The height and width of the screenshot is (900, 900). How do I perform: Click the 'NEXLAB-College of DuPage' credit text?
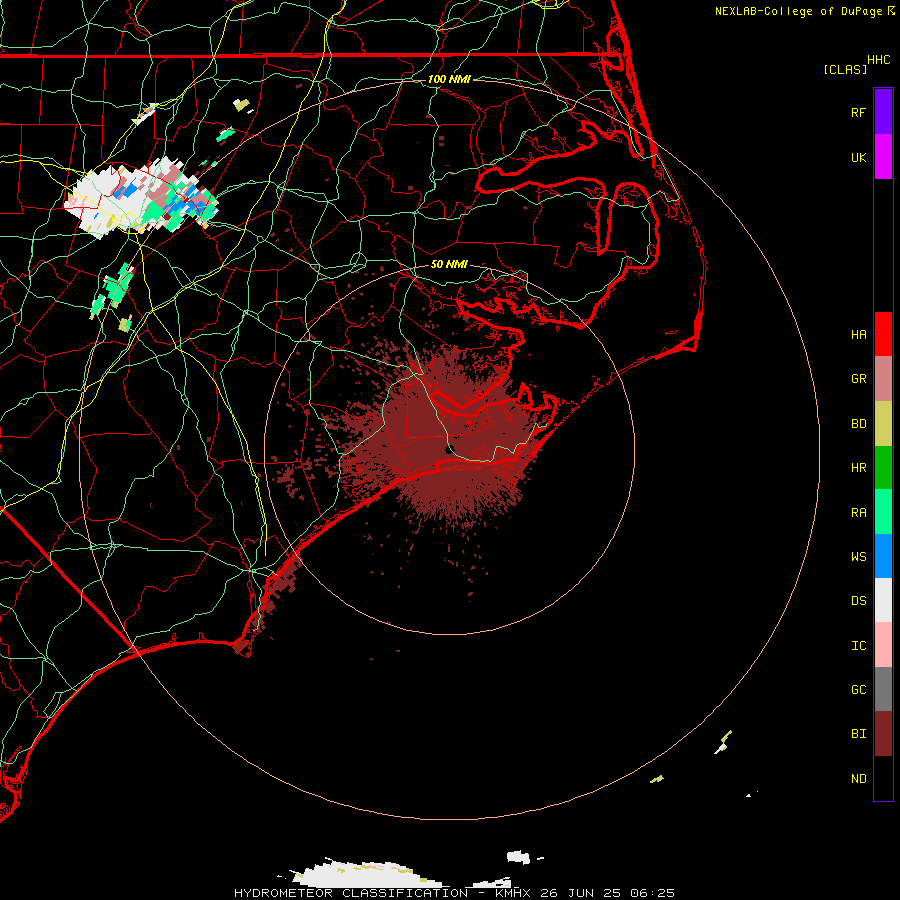798,11
